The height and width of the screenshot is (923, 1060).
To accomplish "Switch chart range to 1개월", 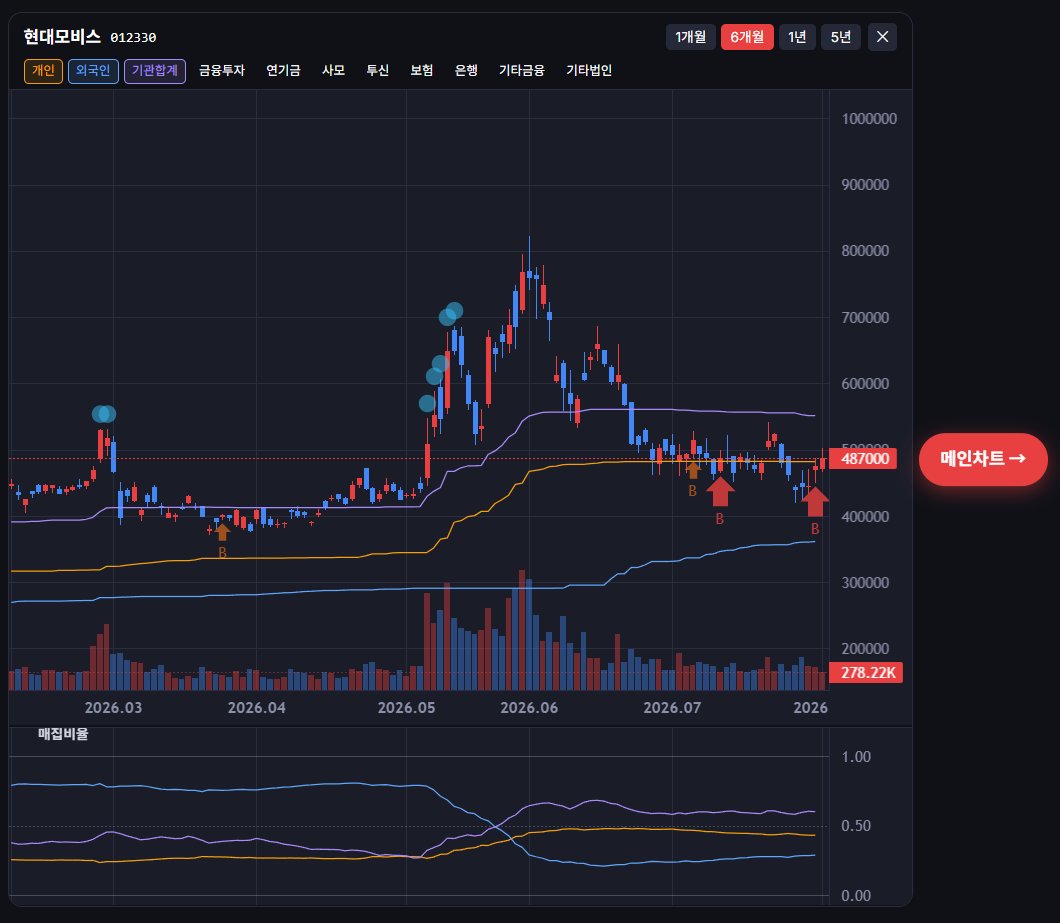I will click(x=690, y=37).
